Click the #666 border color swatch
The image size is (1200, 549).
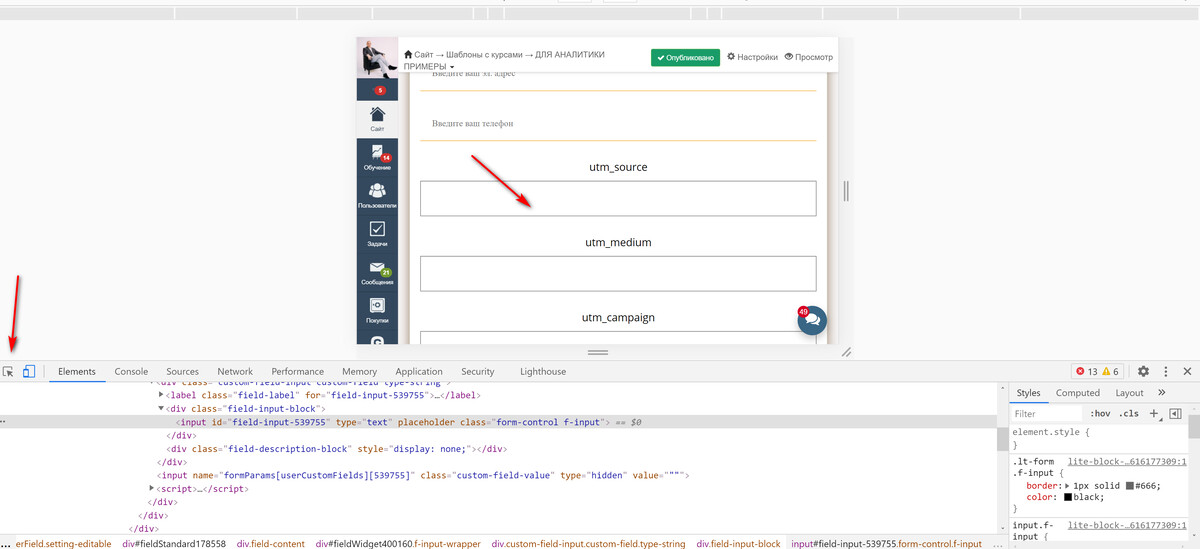pyautogui.click(x=1129, y=485)
